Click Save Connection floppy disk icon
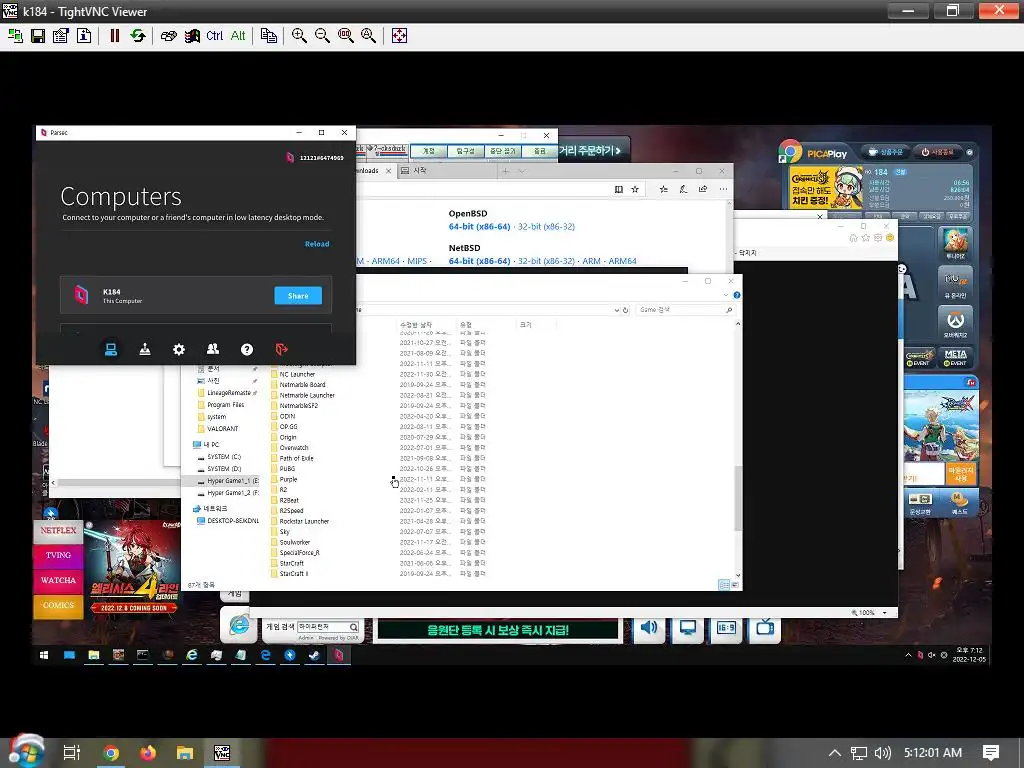This screenshot has height=768, width=1024. click(38, 35)
